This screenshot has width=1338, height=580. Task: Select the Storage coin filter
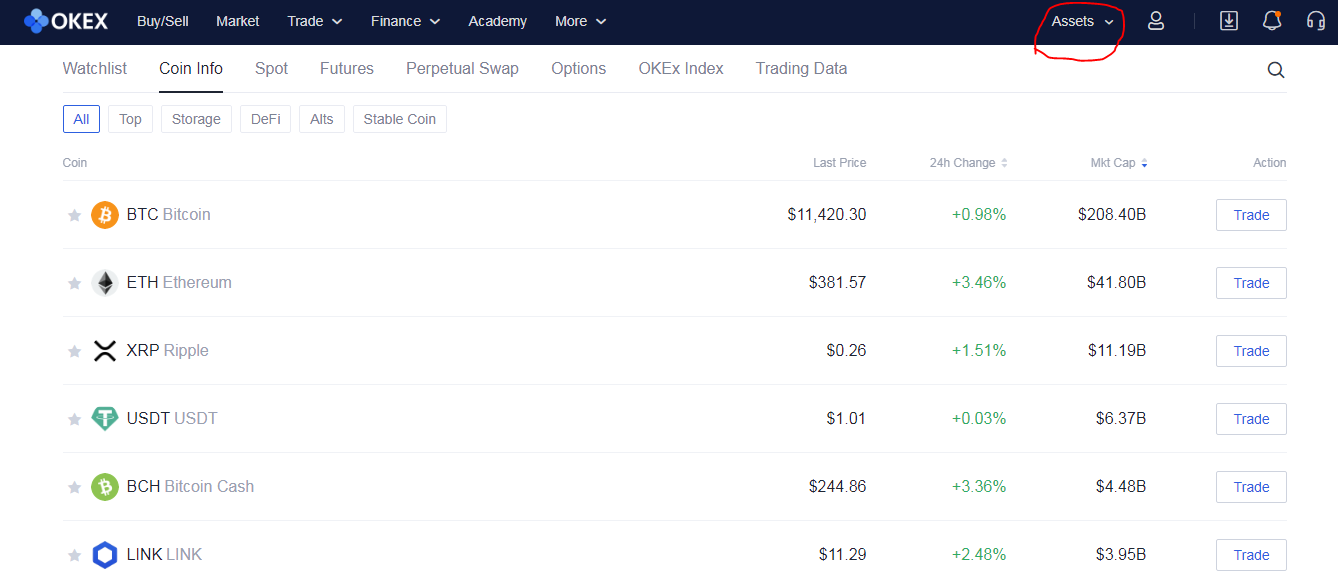tap(196, 119)
